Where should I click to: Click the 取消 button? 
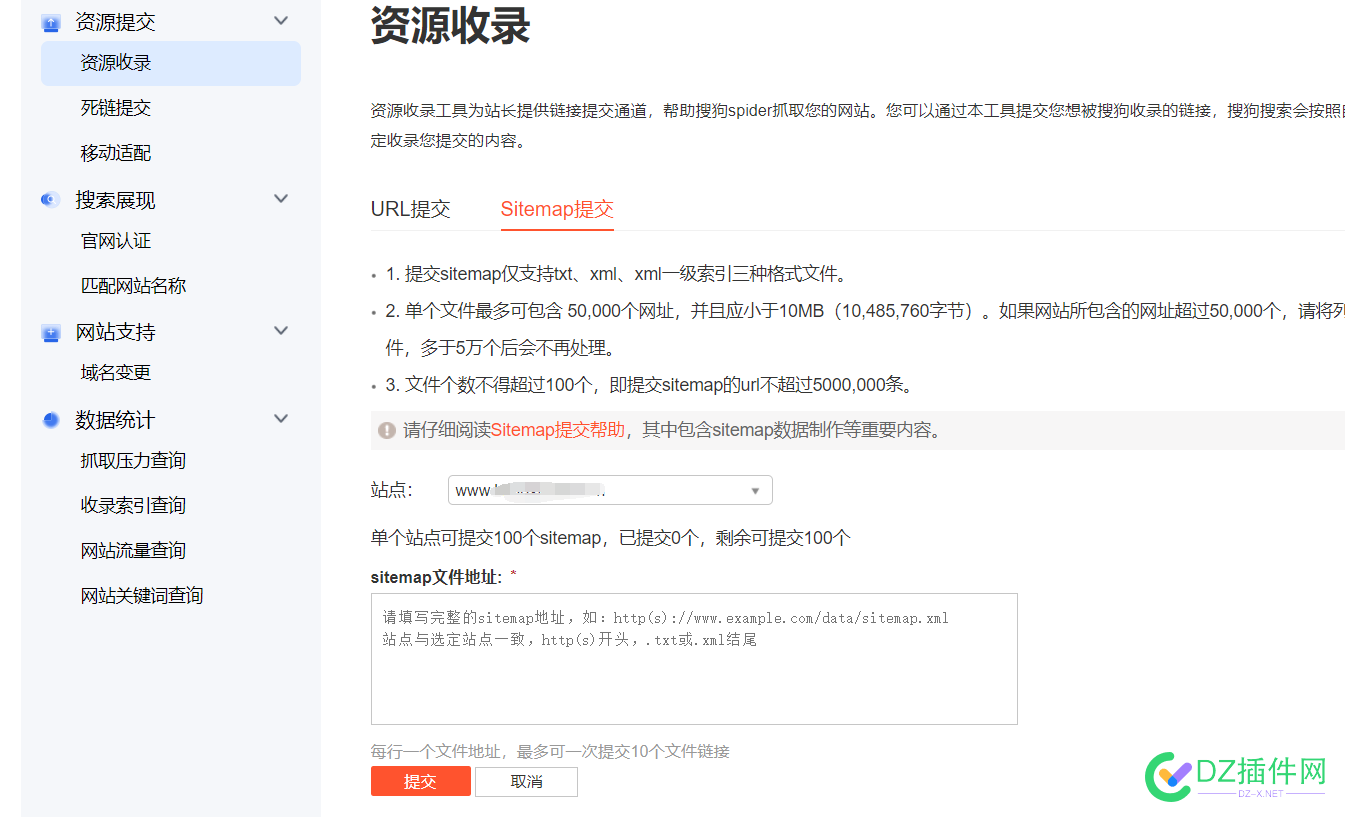(527, 782)
